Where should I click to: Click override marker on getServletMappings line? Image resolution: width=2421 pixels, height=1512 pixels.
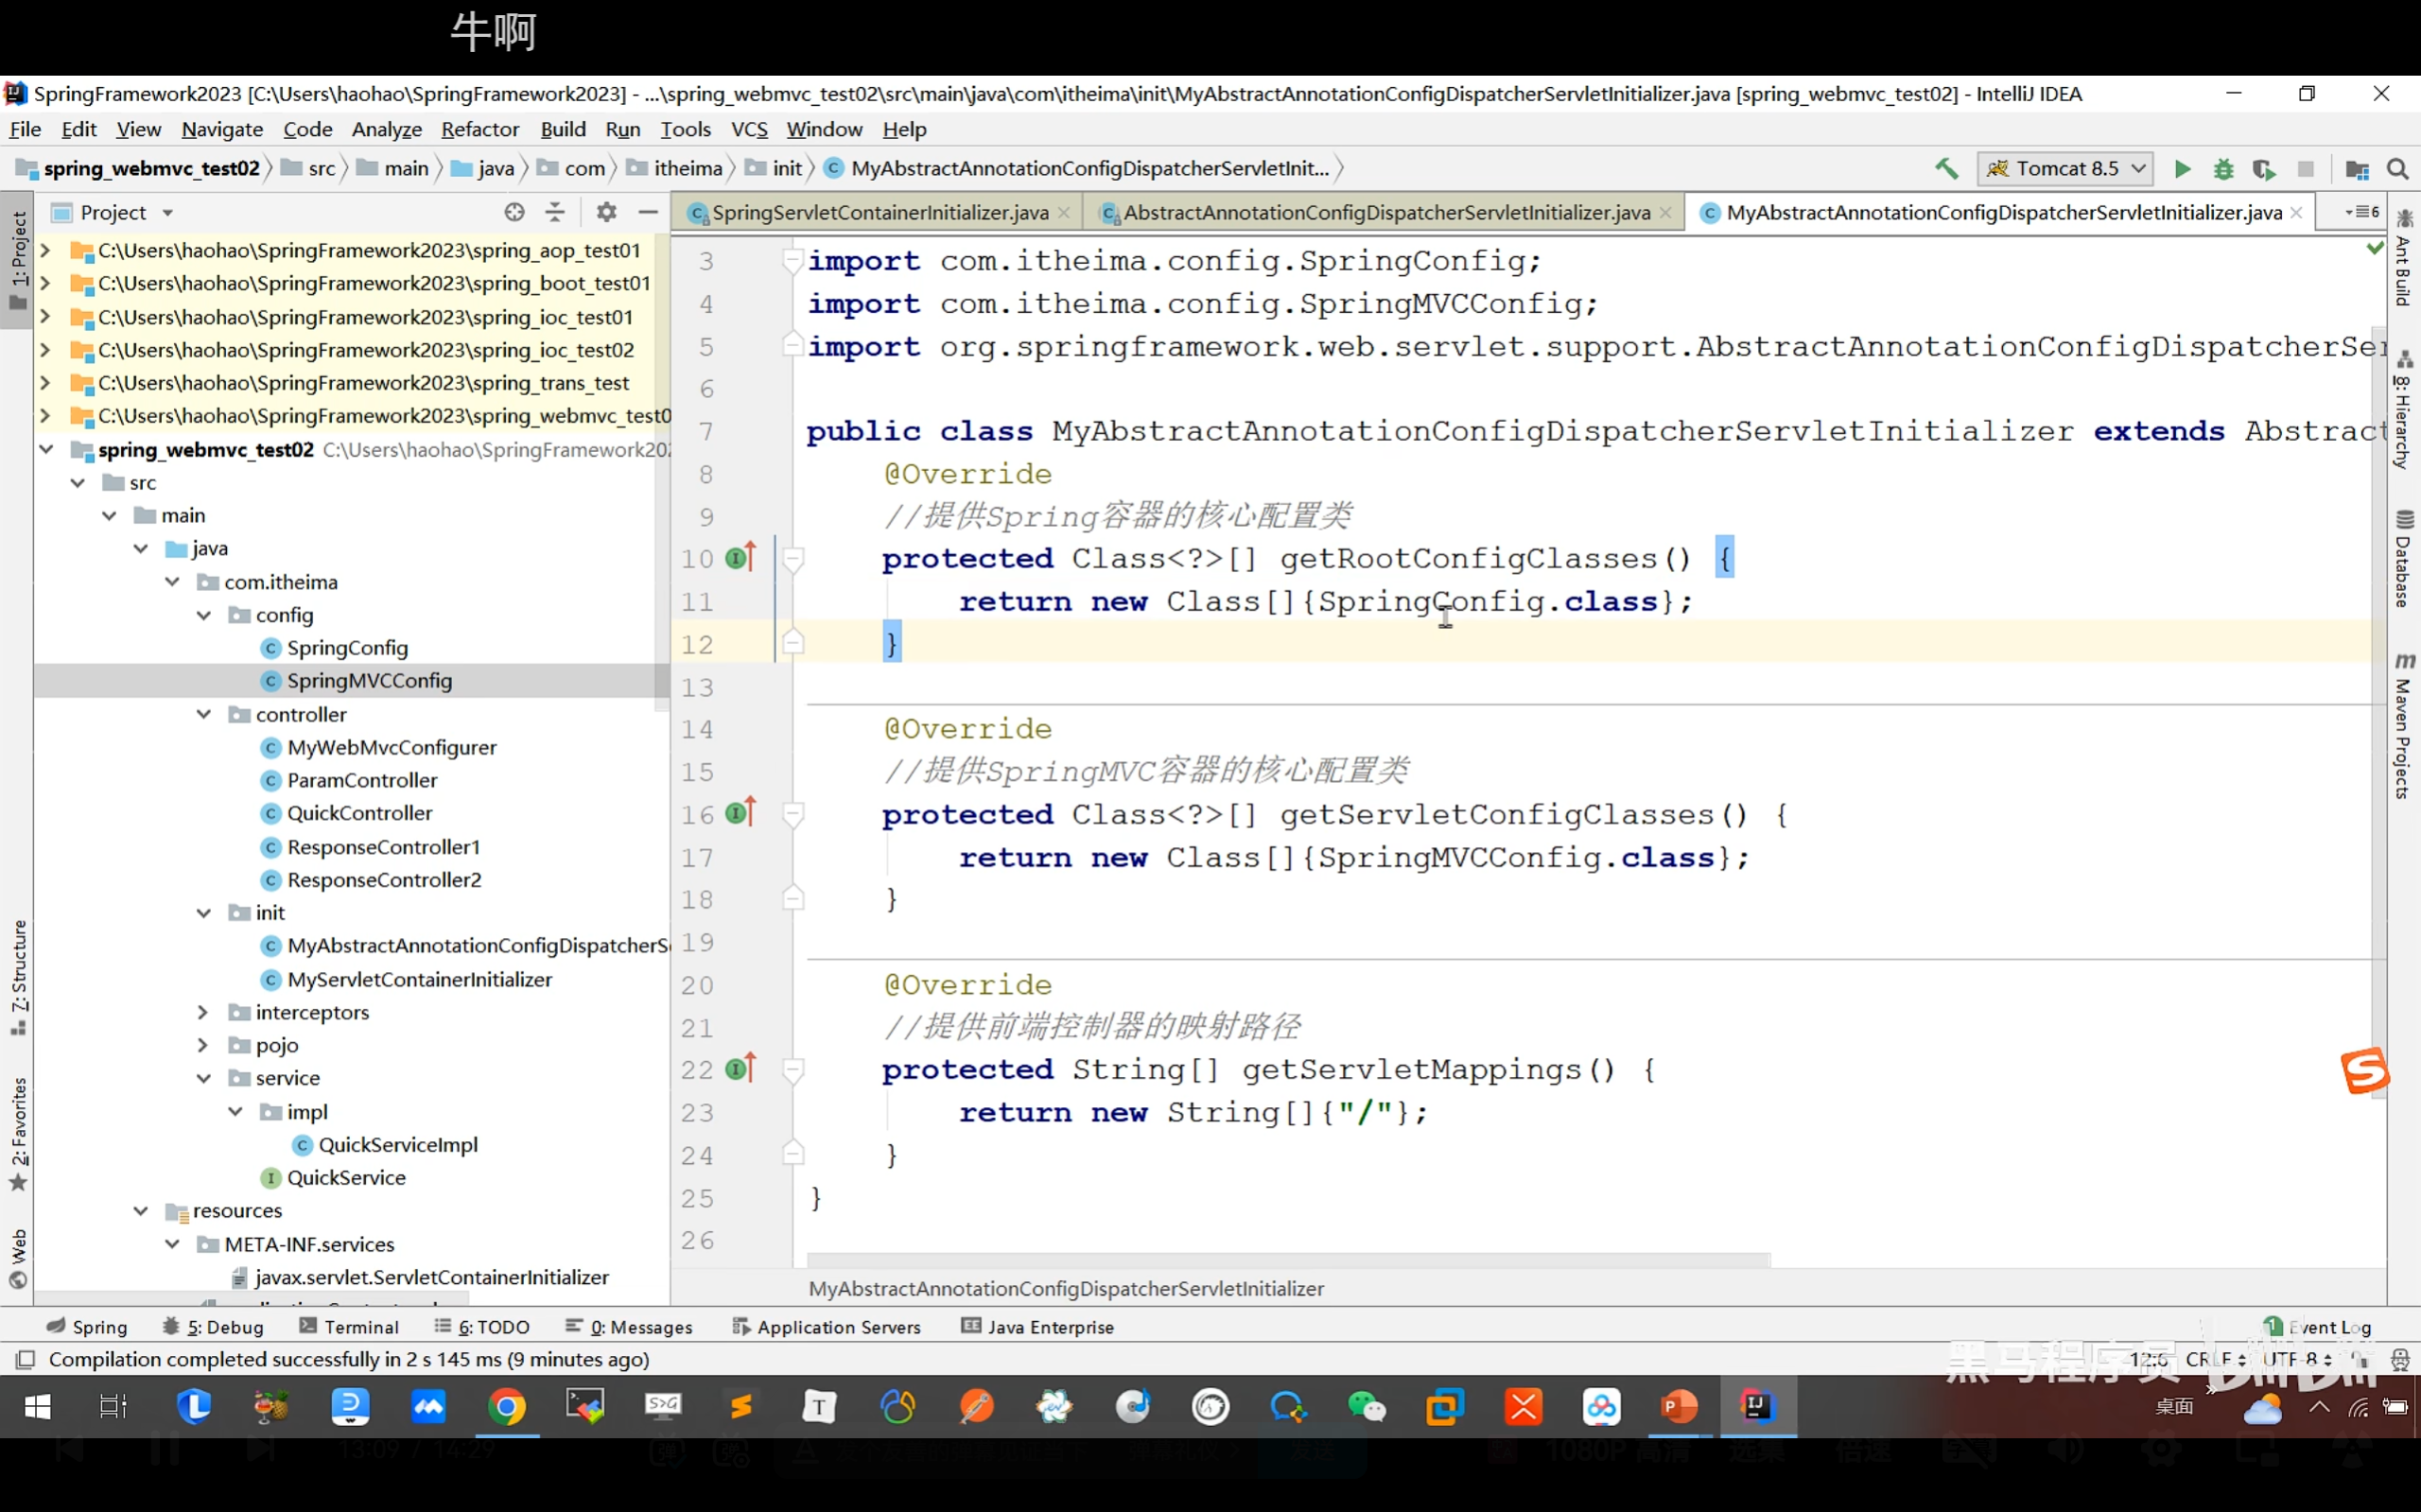coord(741,1068)
